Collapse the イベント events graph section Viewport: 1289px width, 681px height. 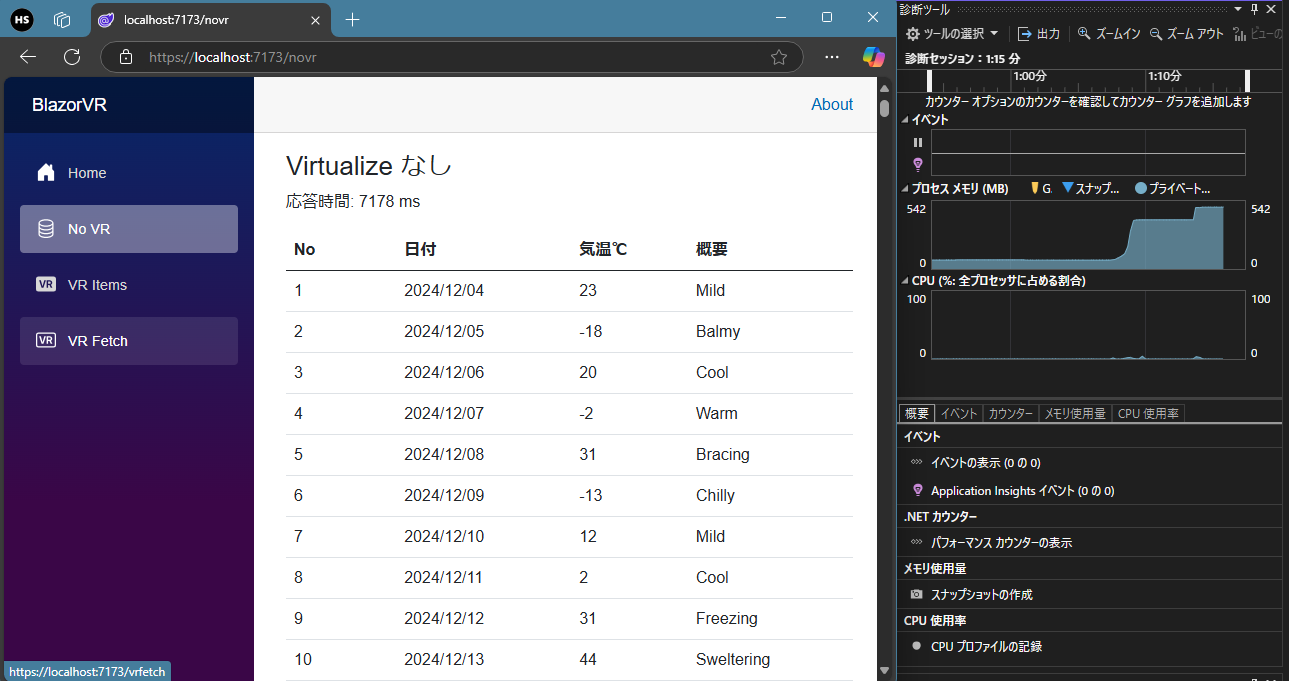906,120
